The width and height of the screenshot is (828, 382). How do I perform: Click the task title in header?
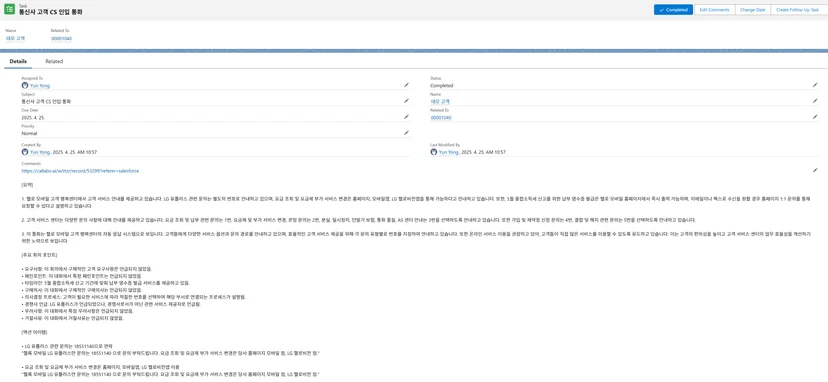pos(51,12)
